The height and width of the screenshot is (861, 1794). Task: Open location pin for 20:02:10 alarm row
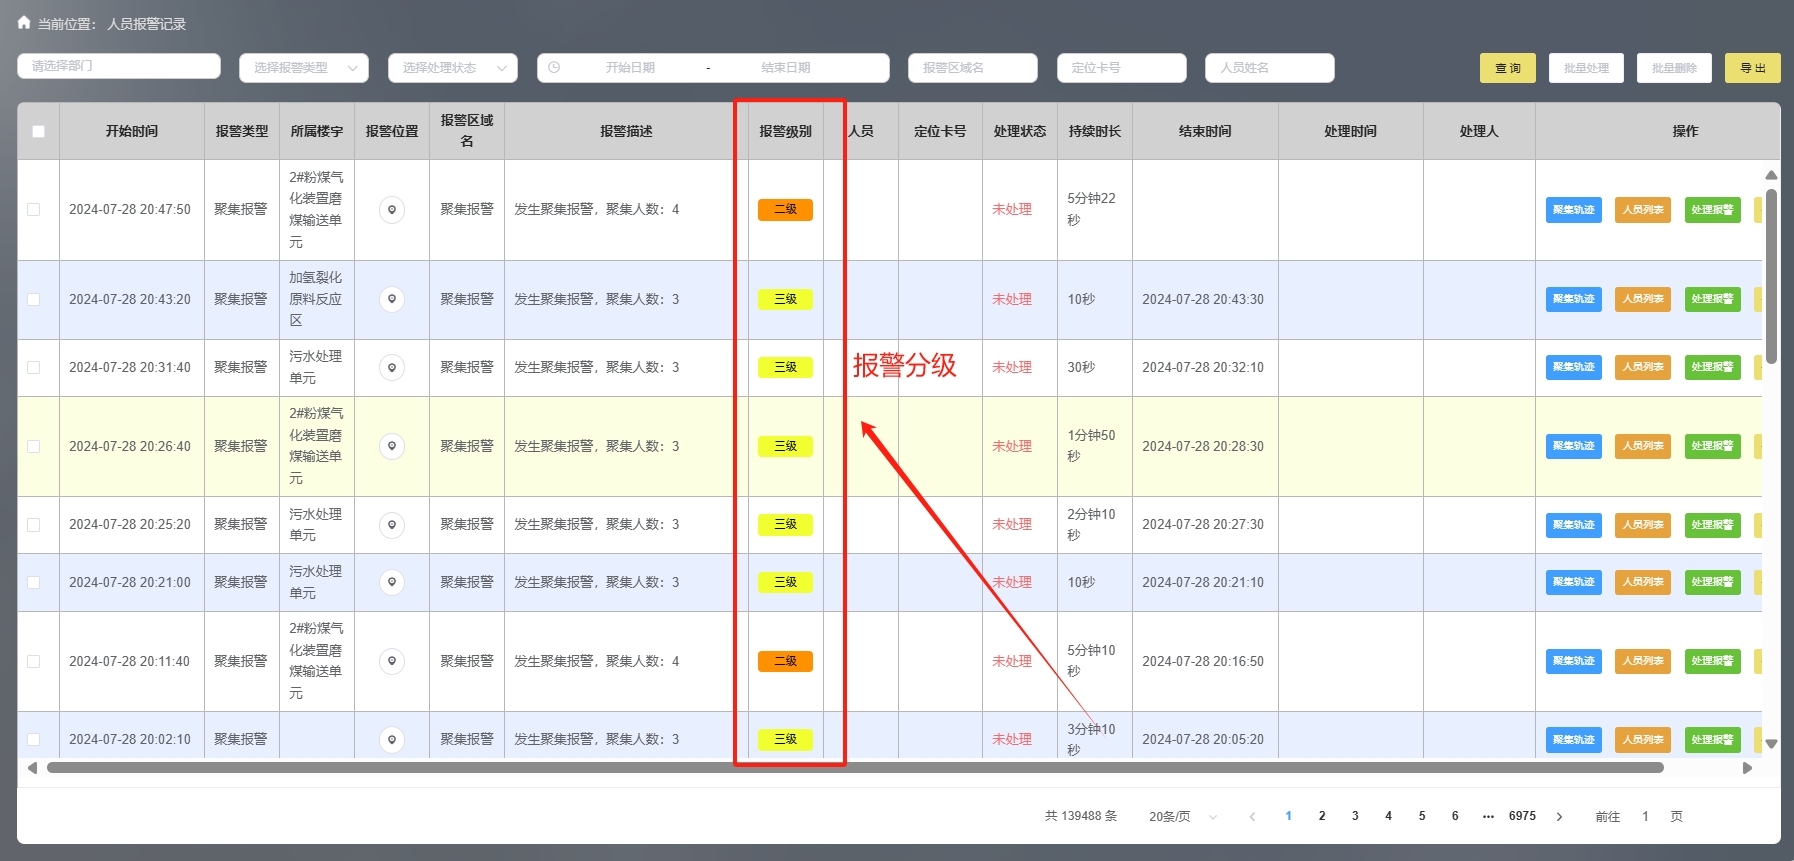[x=392, y=740]
